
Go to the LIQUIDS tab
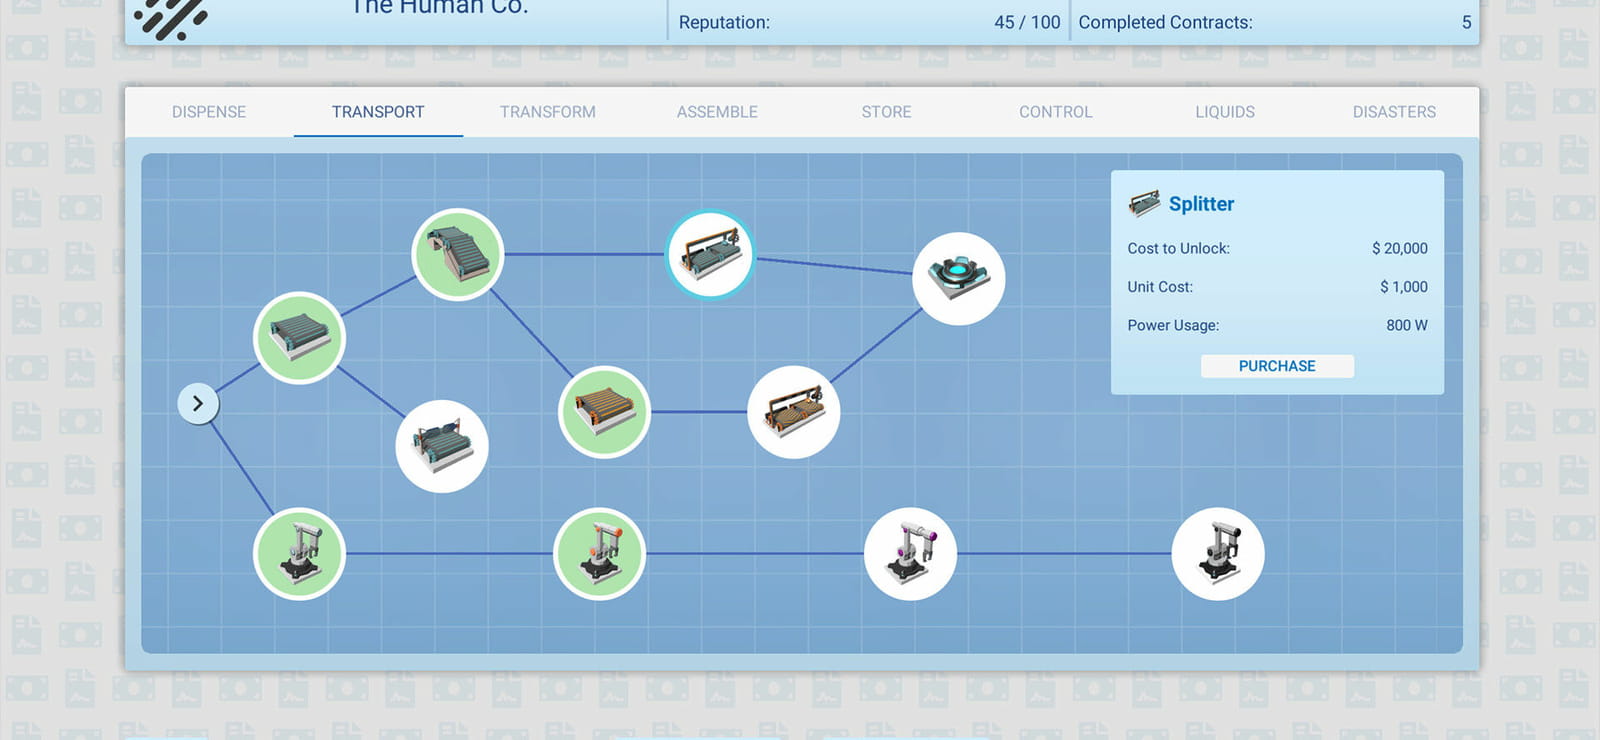pyautogui.click(x=1225, y=112)
